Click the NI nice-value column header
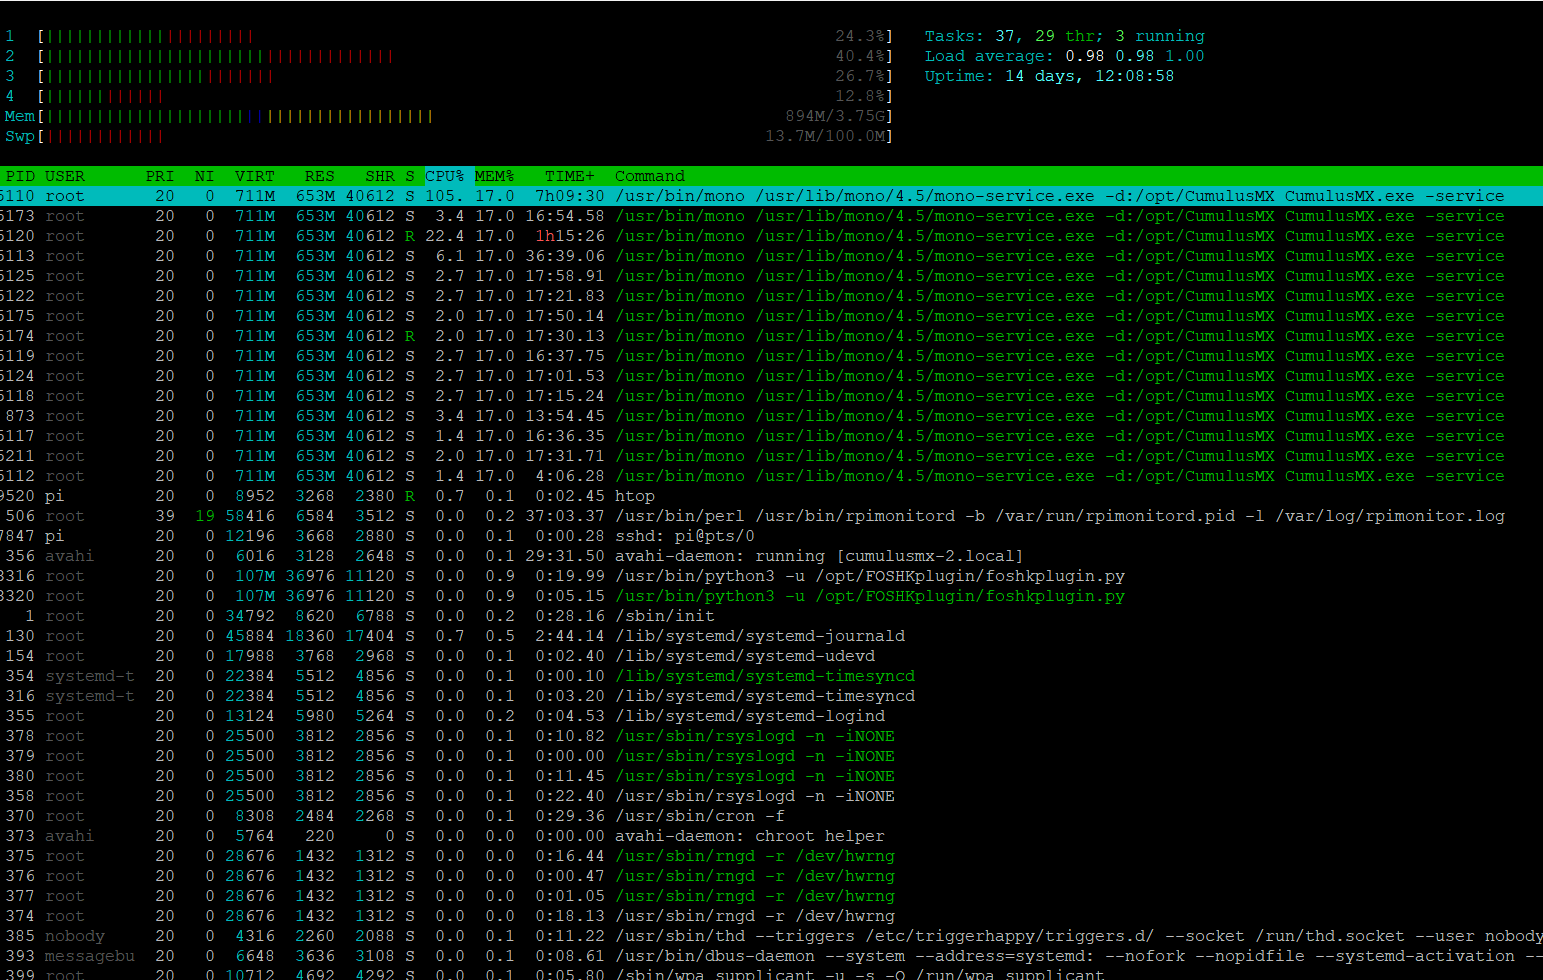Viewport: 1543px width, 980px height. (203, 176)
